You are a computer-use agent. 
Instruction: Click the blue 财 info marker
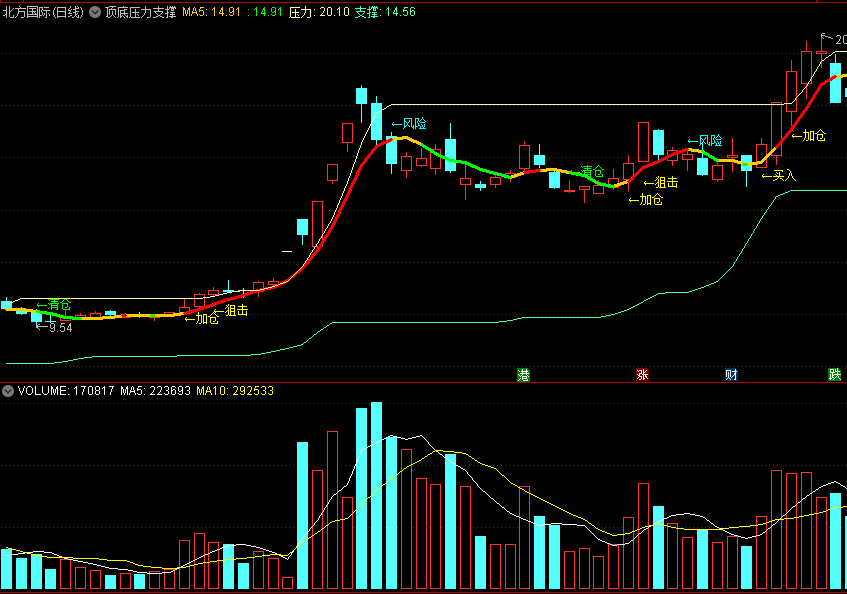[x=731, y=375]
